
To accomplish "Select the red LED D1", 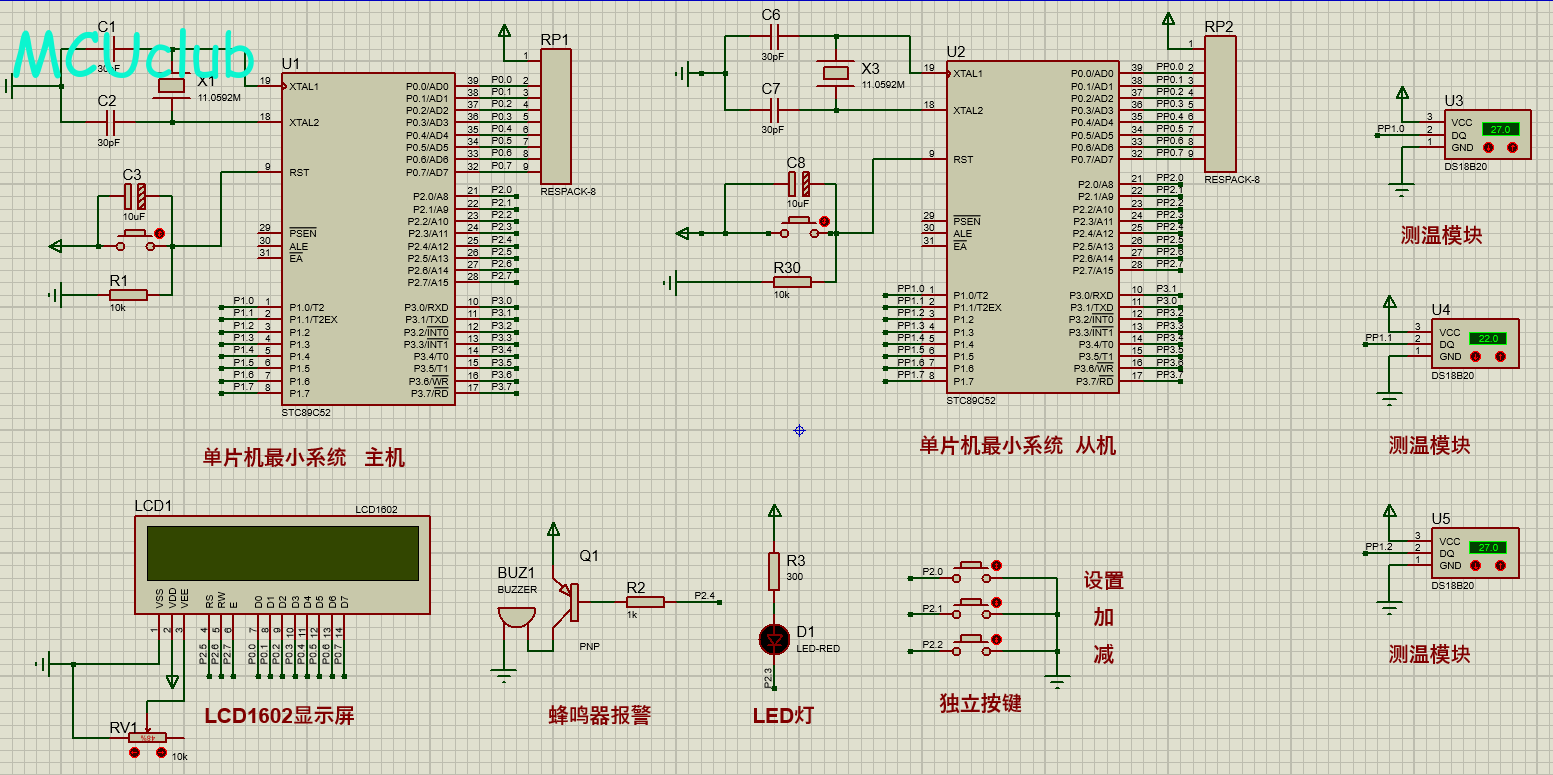I will tap(773, 638).
